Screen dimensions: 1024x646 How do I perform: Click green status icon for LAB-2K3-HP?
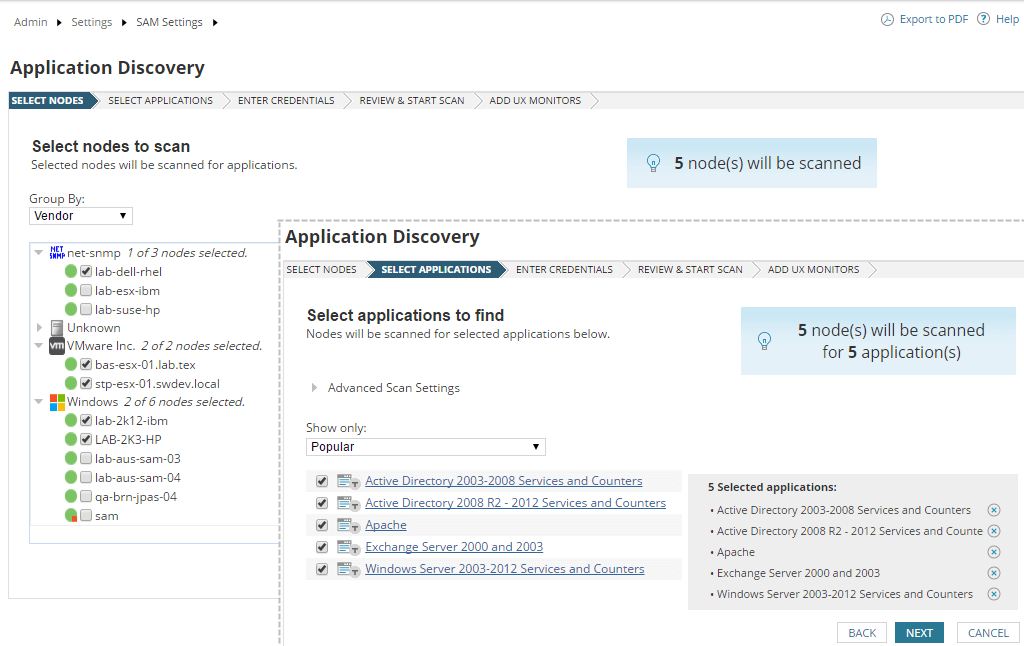[x=71, y=440]
